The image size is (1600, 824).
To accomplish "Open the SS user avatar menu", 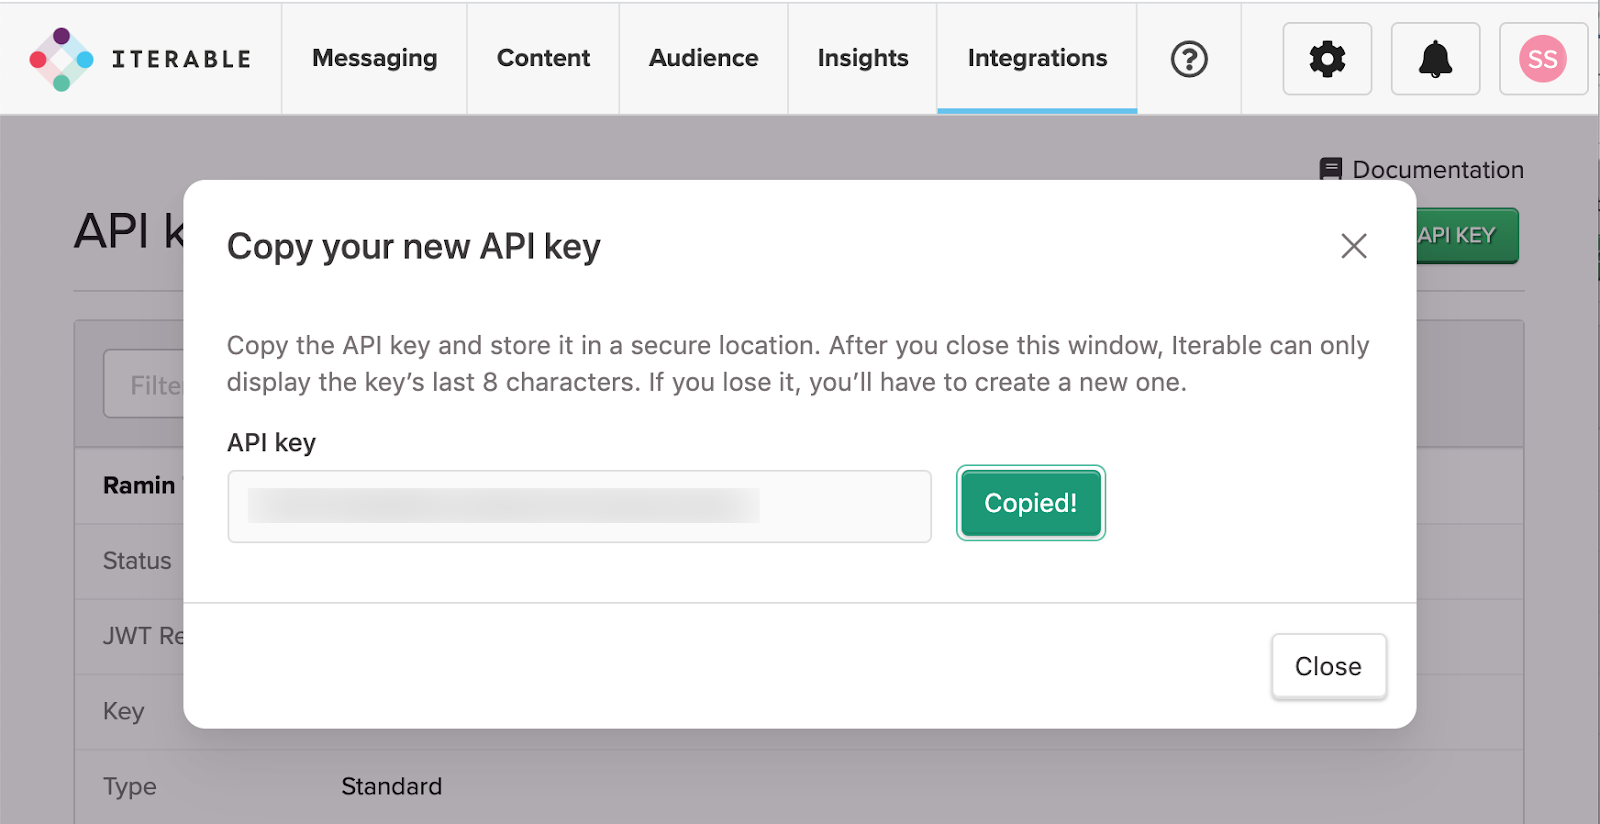I will pyautogui.click(x=1542, y=59).
